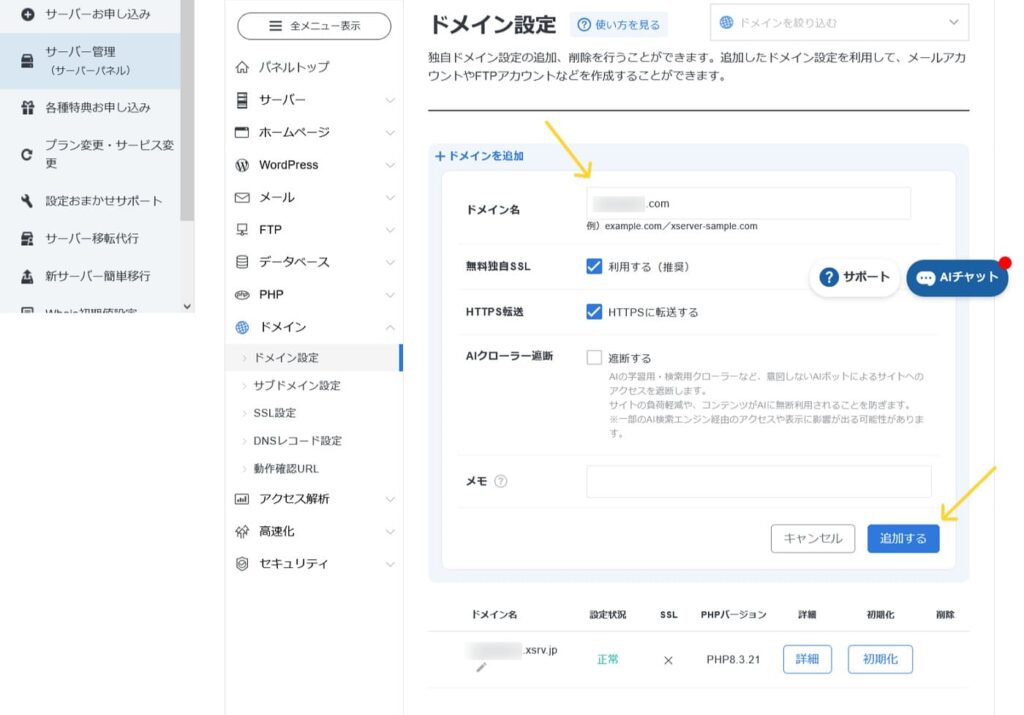The height and width of the screenshot is (715, 1024).
Task: Click the メール envelope icon
Action: pyautogui.click(x=242, y=197)
